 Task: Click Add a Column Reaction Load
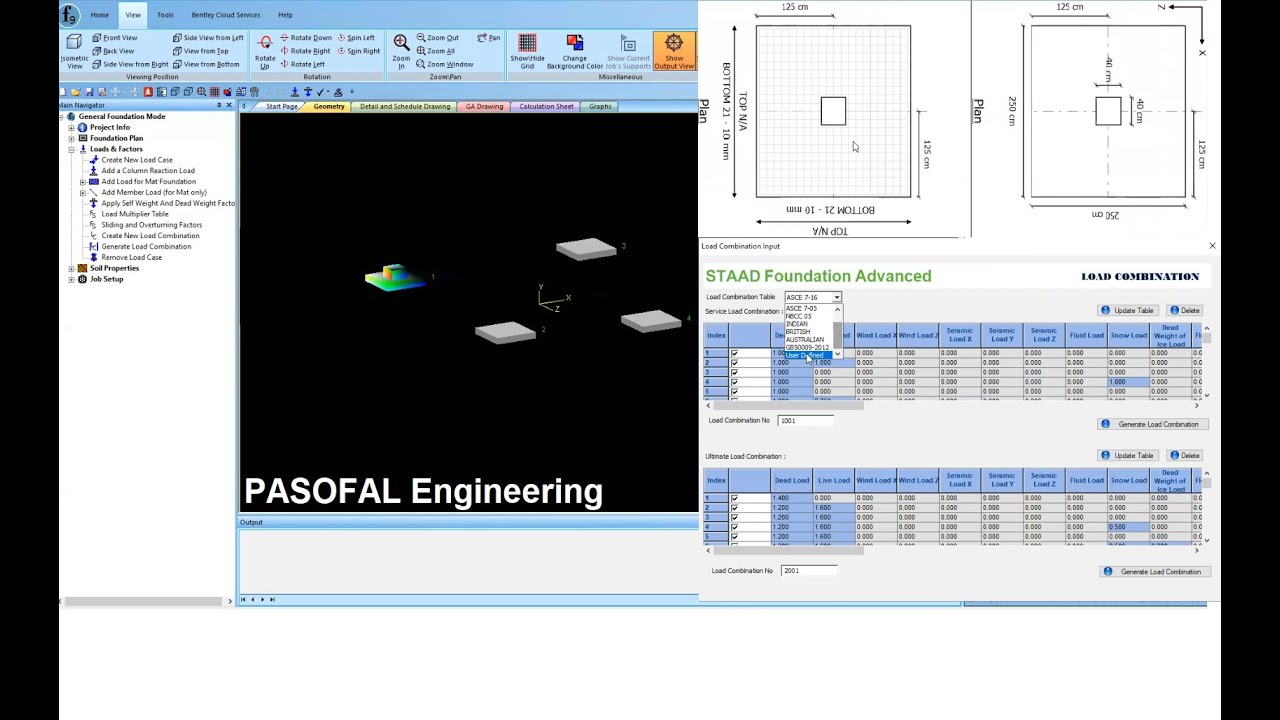[148, 171]
